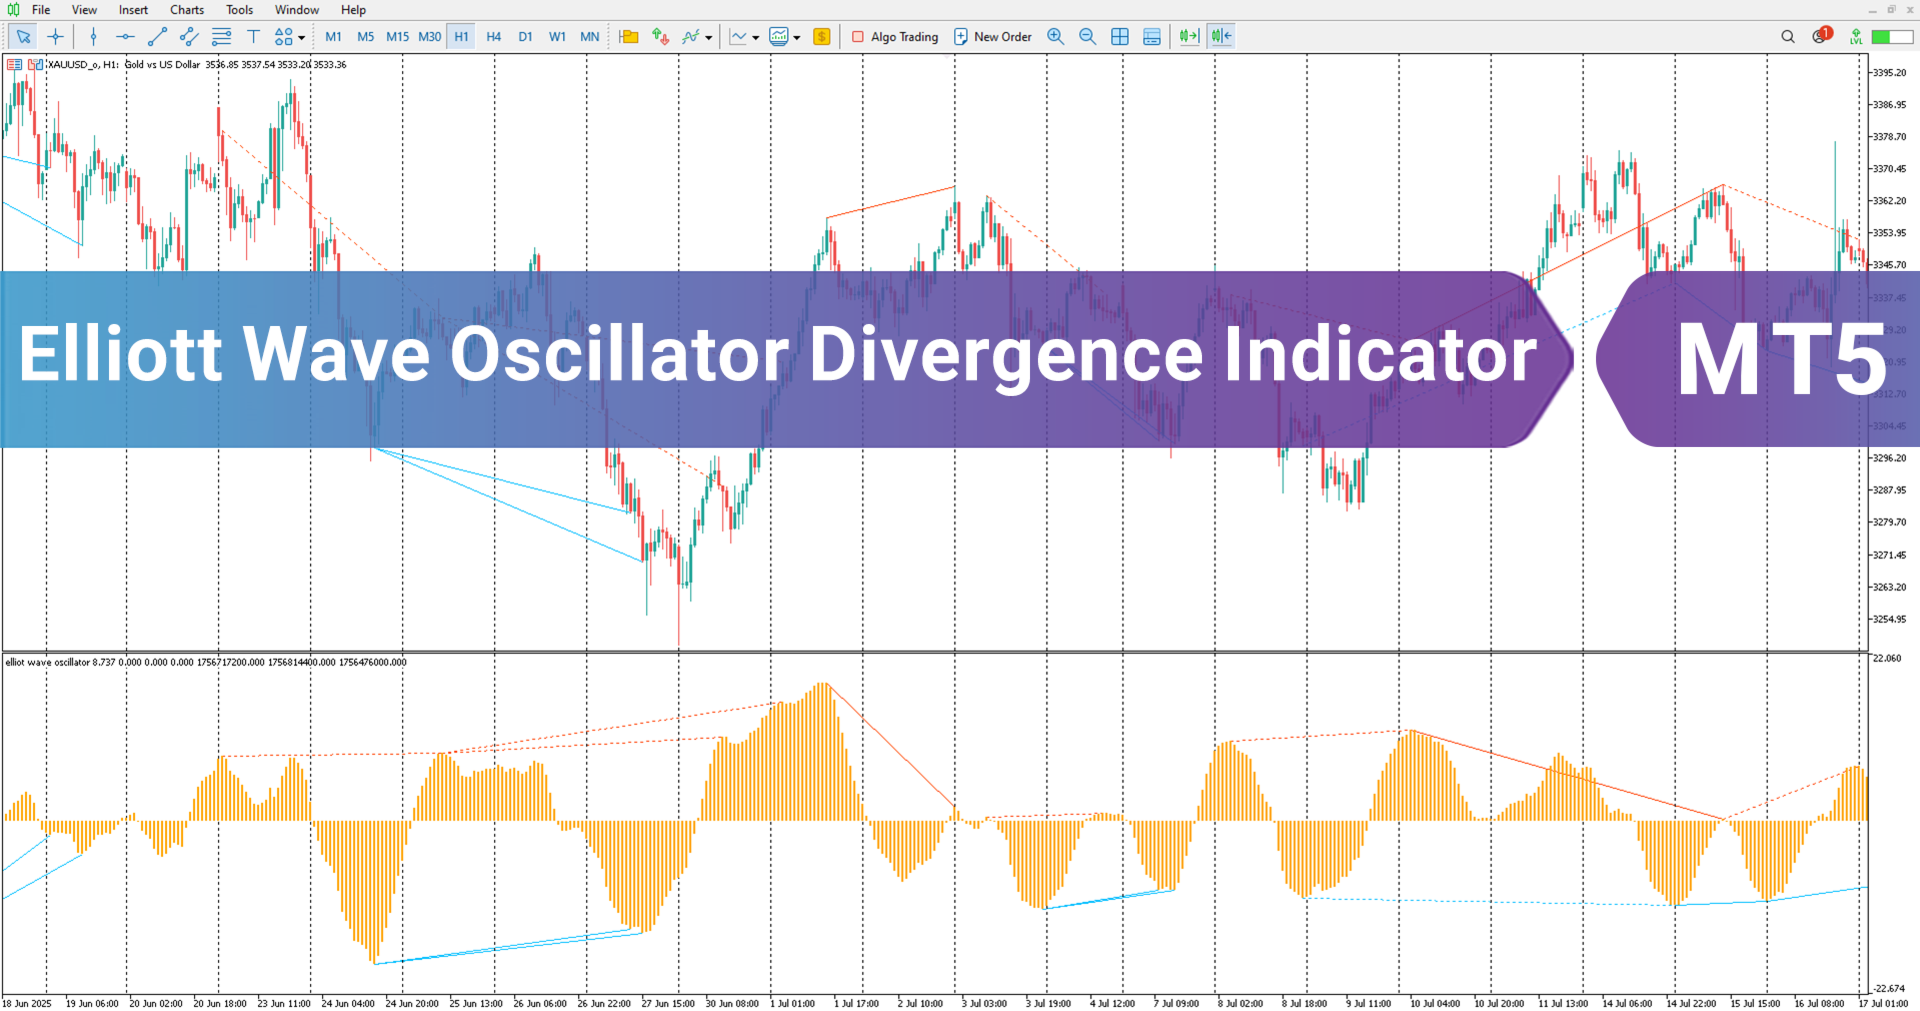Switch chart to M1 timeframe

pyautogui.click(x=333, y=37)
